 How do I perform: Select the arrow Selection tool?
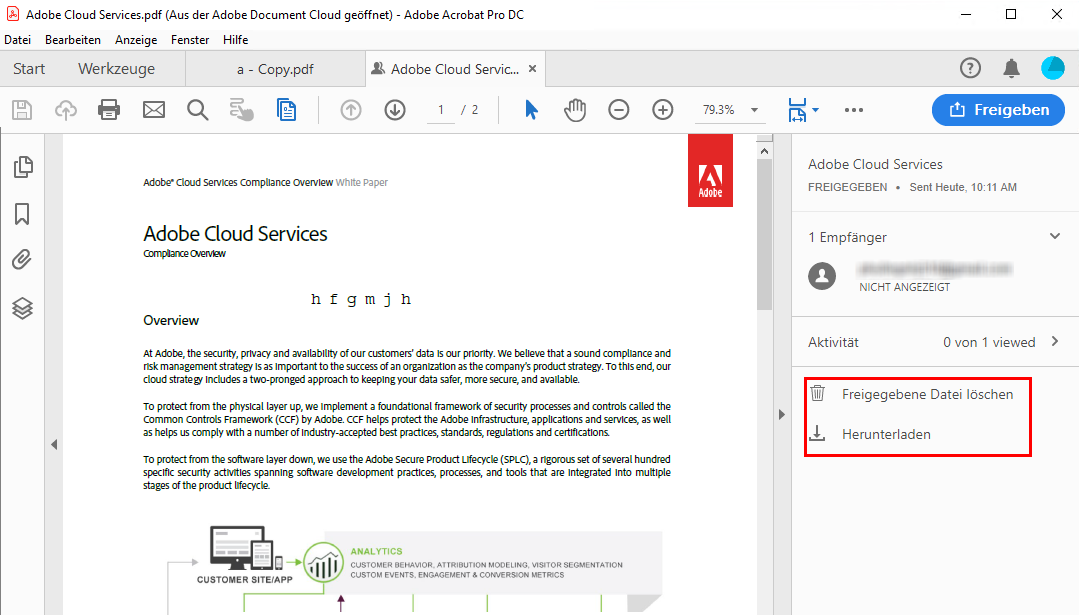tap(531, 110)
